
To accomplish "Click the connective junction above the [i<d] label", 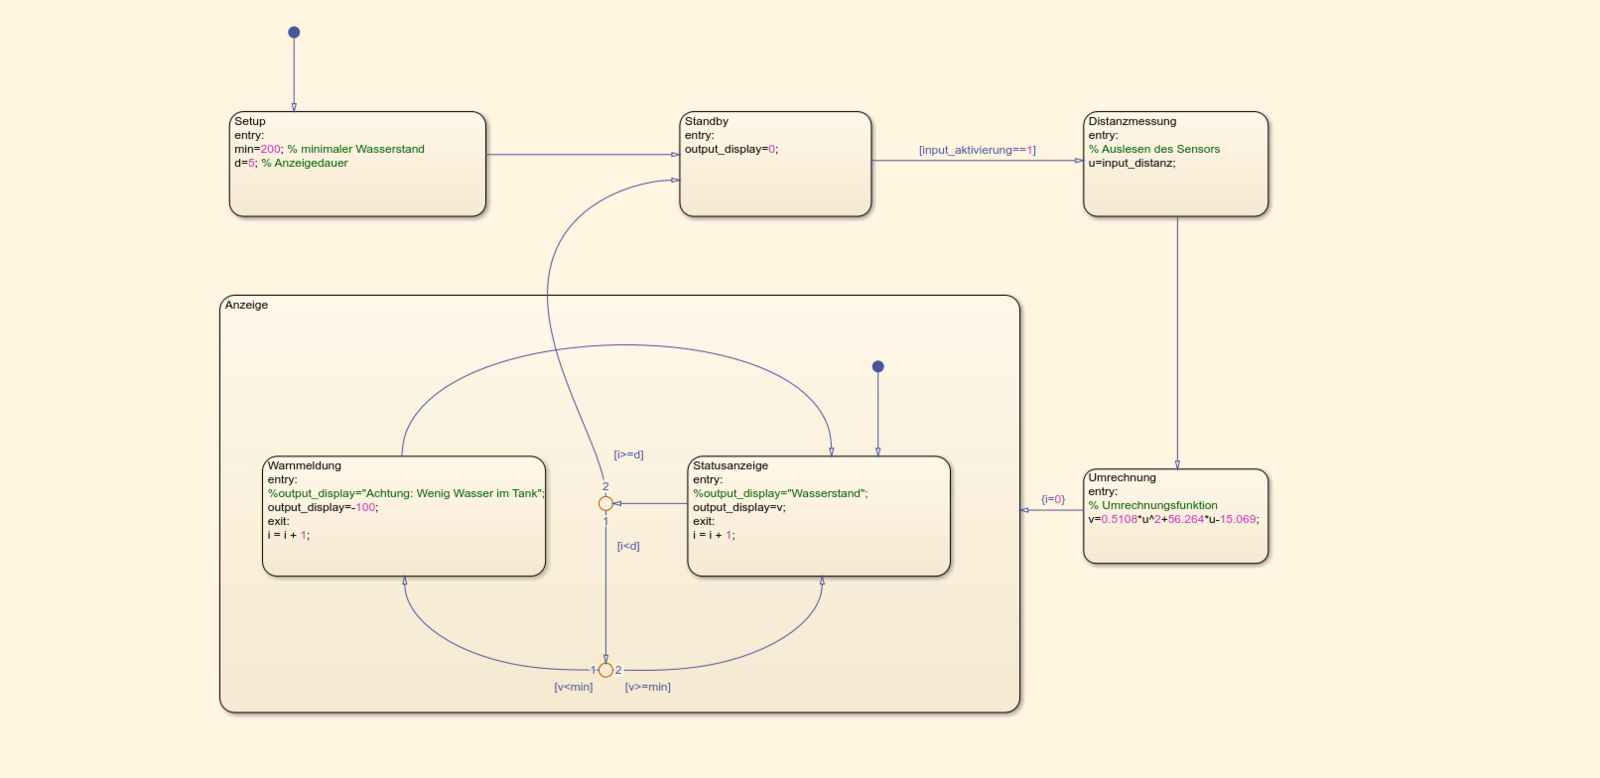I will click(x=605, y=503).
